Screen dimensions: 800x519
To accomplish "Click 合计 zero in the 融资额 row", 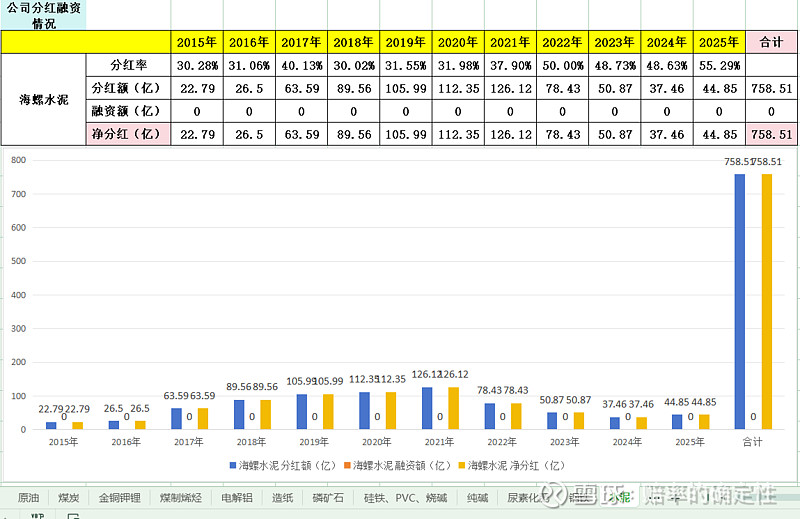I will pos(771,111).
